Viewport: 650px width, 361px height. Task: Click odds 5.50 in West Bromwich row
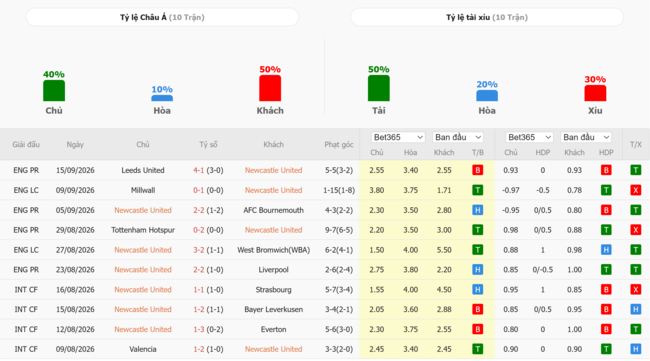444,250
